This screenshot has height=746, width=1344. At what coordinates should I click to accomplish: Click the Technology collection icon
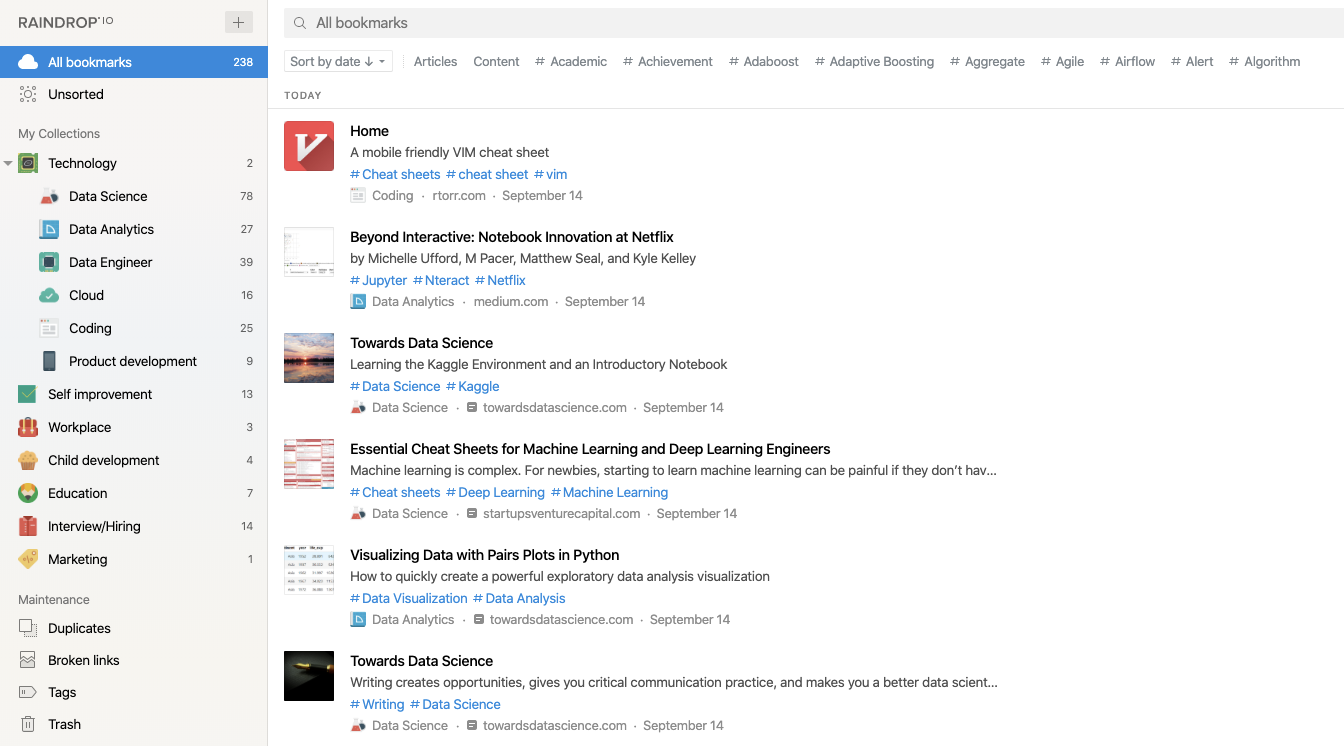(28, 163)
